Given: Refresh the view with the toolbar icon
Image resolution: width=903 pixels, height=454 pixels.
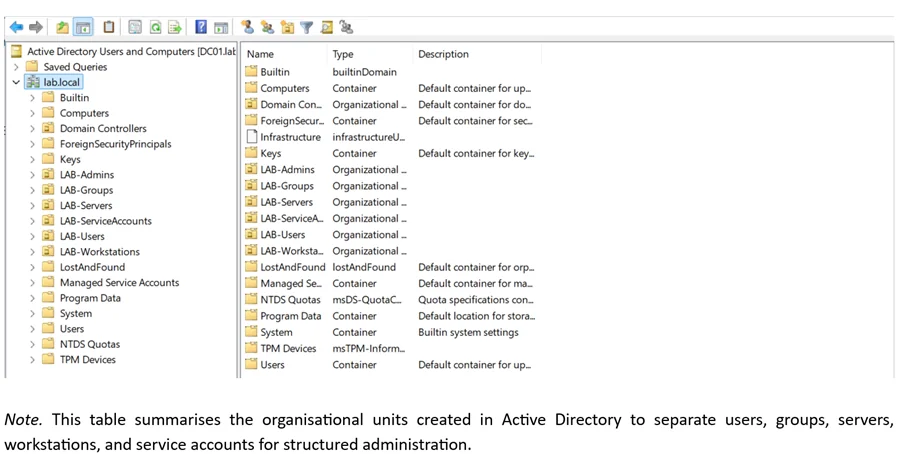Looking at the screenshot, I should pyautogui.click(x=155, y=27).
